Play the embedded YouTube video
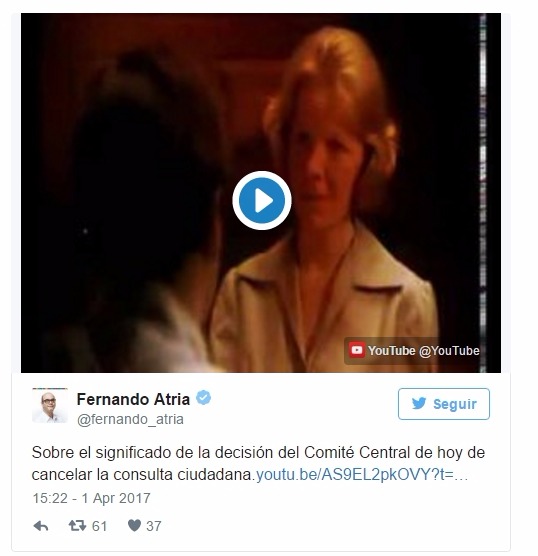Screen dimensions: 538x556 coord(262,200)
